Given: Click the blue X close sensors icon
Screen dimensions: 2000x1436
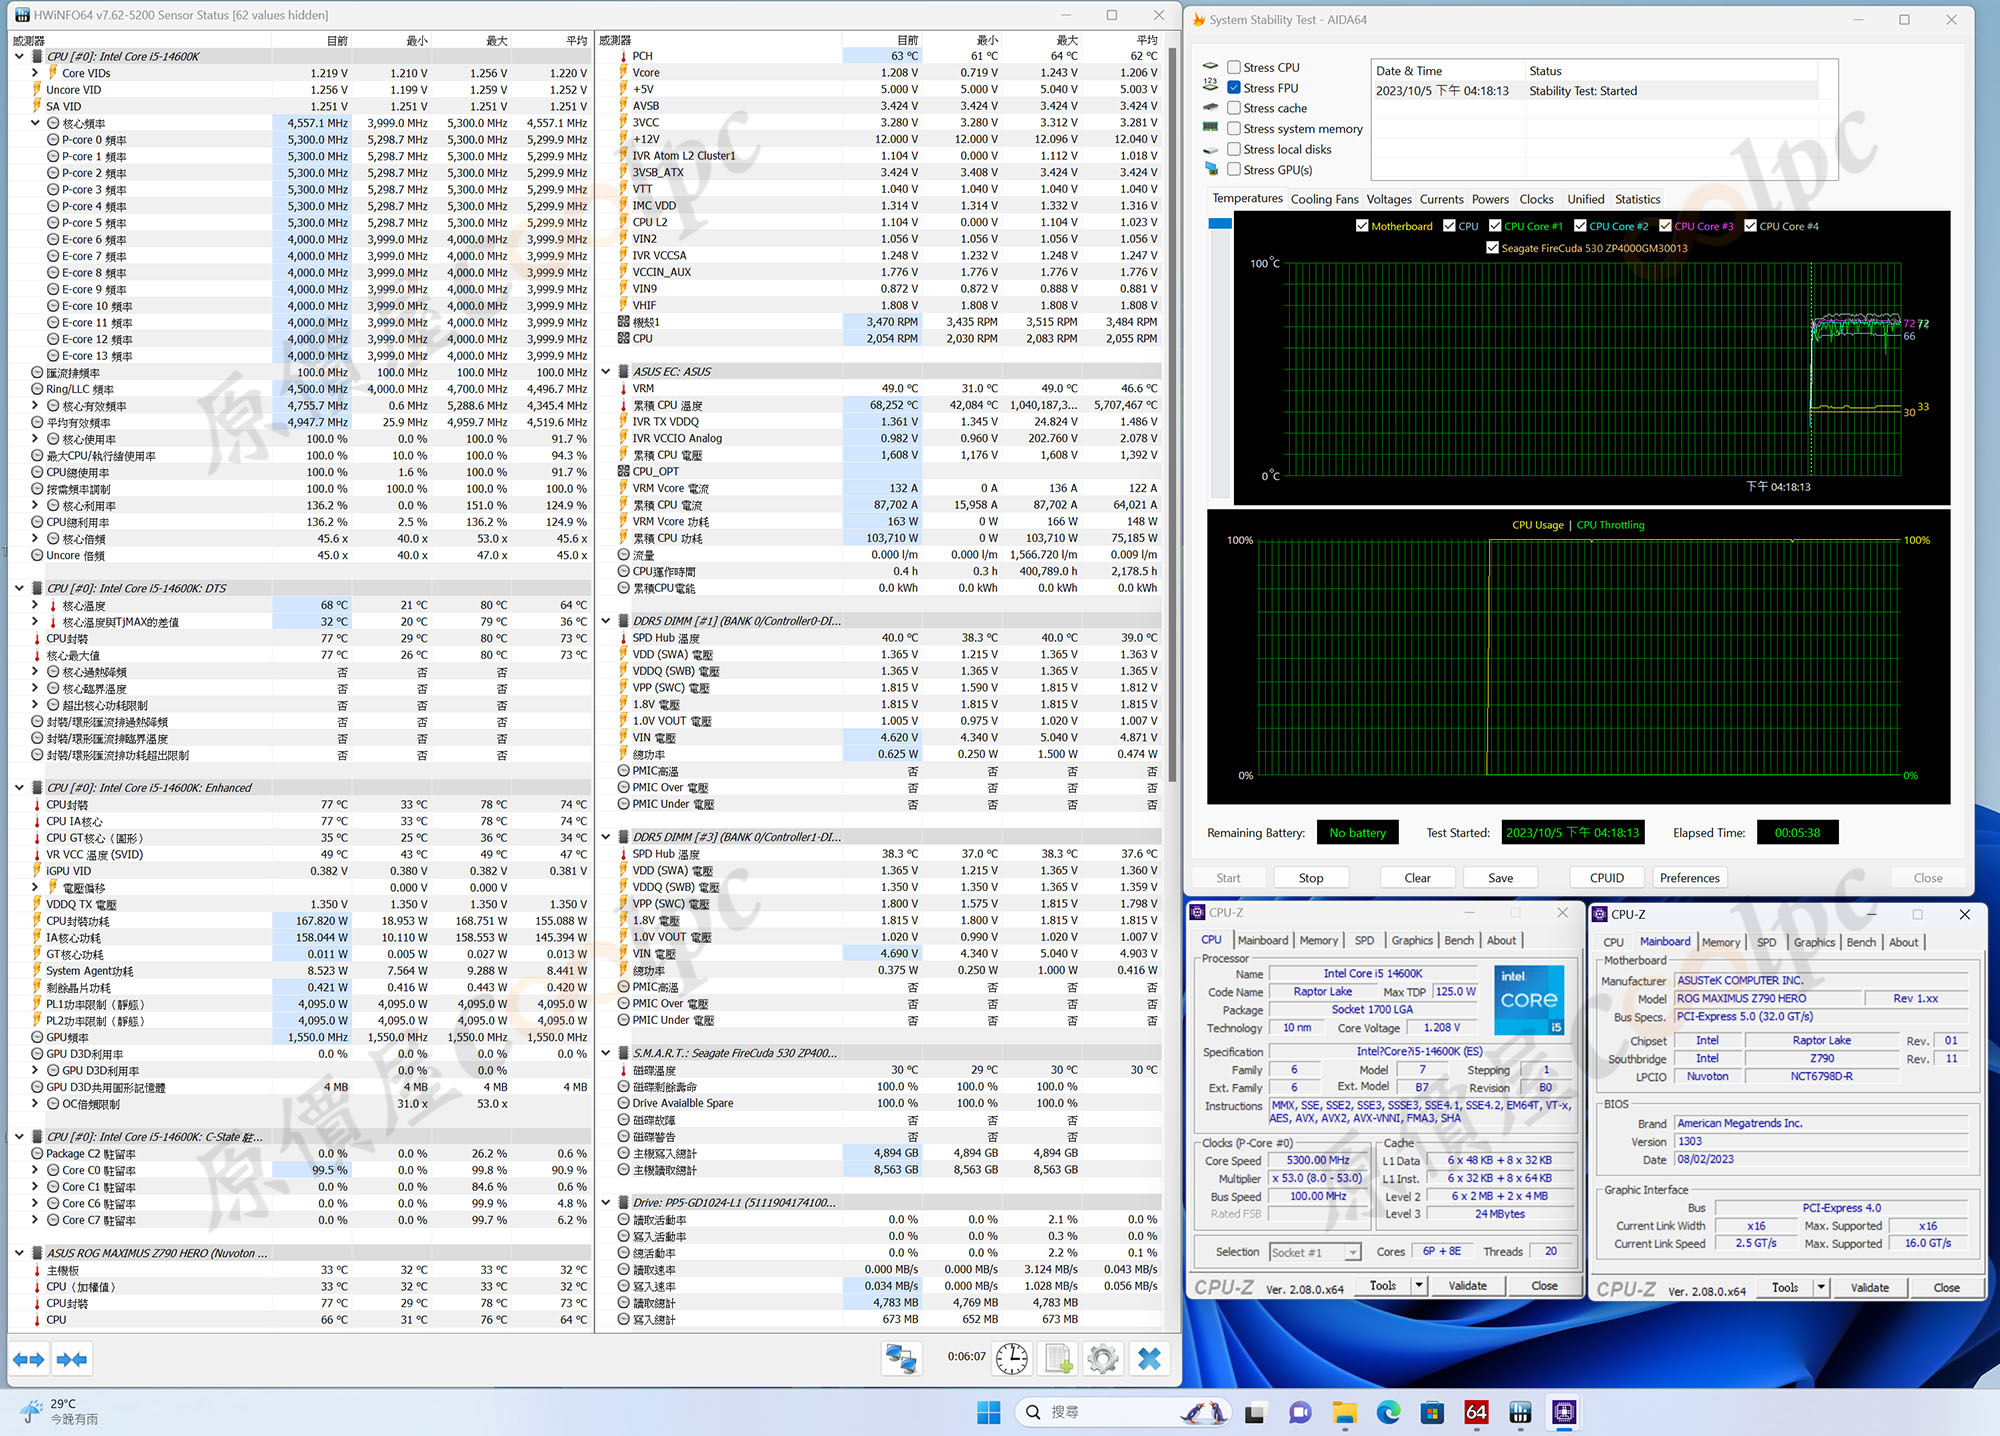Looking at the screenshot, I should (x=1150, y=1359).
